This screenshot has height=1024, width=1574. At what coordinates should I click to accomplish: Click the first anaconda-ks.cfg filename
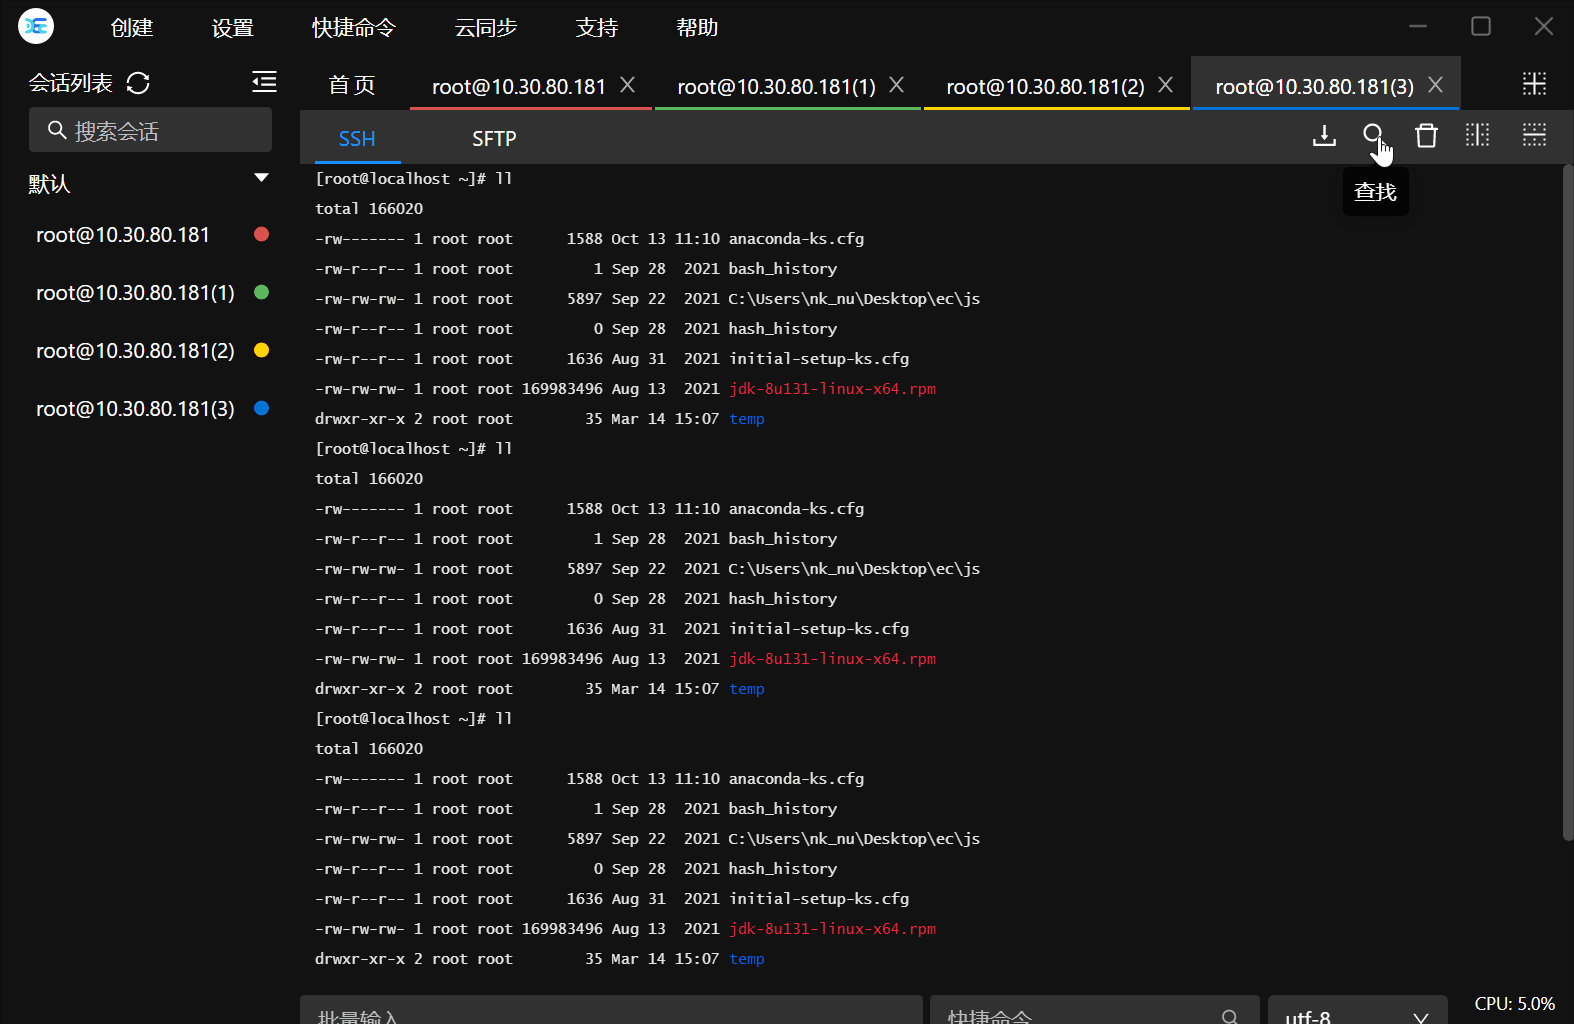(x=796, y=238)
